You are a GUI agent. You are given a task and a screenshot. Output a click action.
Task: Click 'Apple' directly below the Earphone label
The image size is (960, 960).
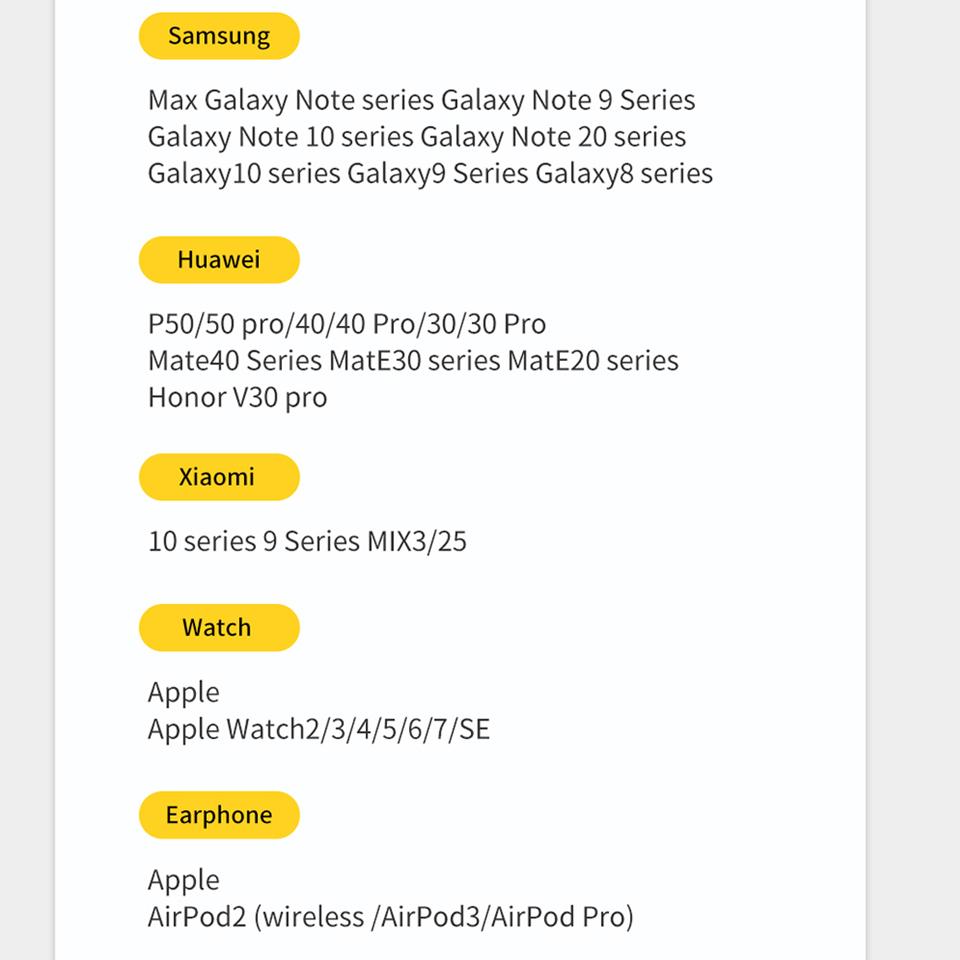tap(184, 881)
